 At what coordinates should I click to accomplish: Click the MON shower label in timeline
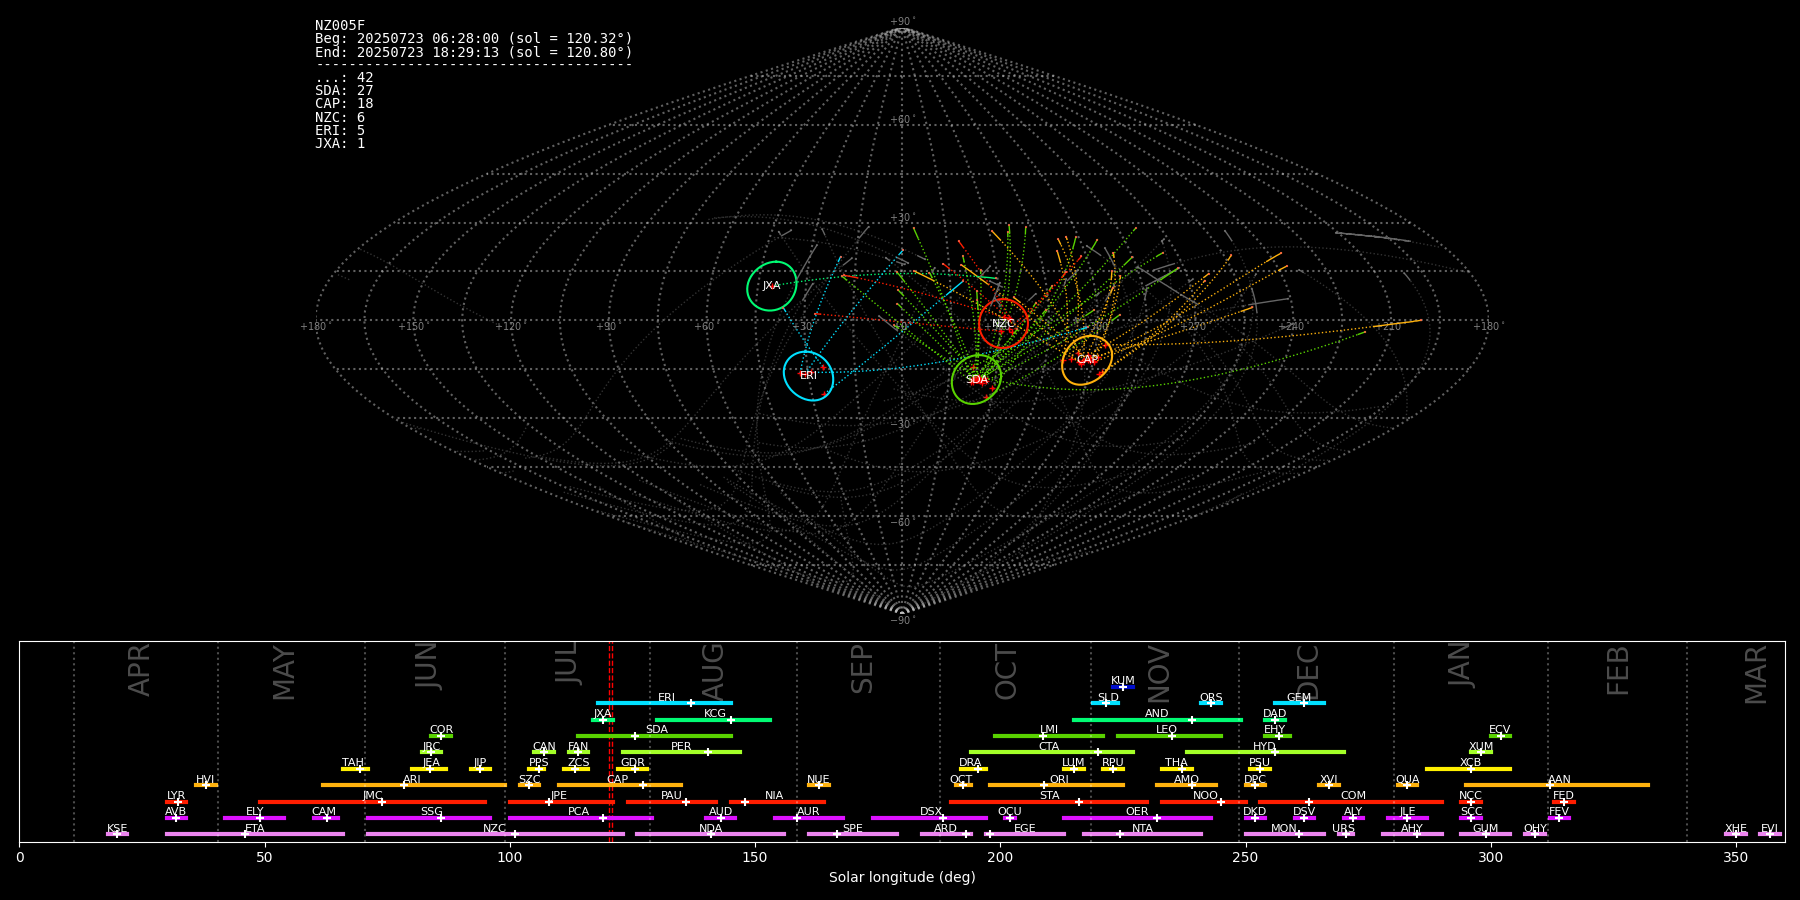pyautogui.click(x=1284, y=828)
